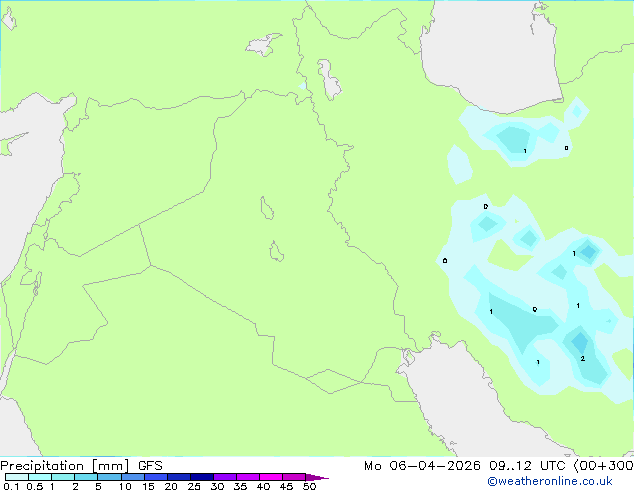This screenshot has height=490, width=634.
Task: Select the 40–45 mm legend swatch
Action: pyautogui.click(x=271, y=477)
